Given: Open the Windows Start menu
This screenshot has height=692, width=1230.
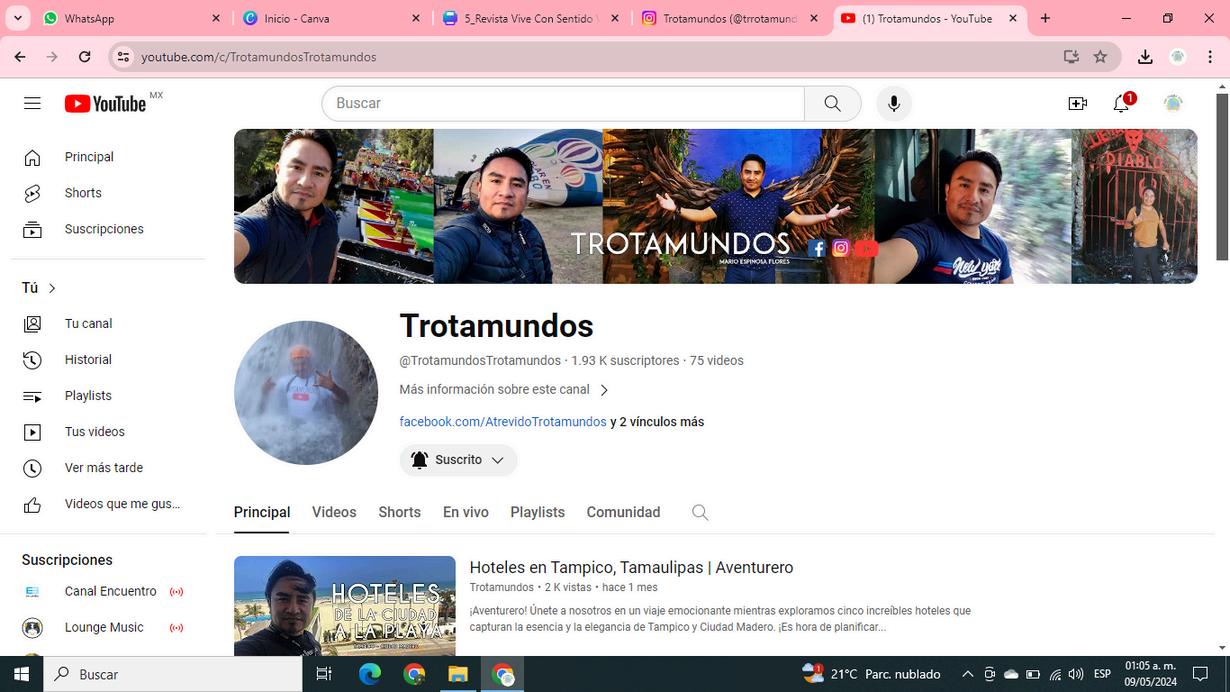Looking at the screenshot, I should 21,674.
